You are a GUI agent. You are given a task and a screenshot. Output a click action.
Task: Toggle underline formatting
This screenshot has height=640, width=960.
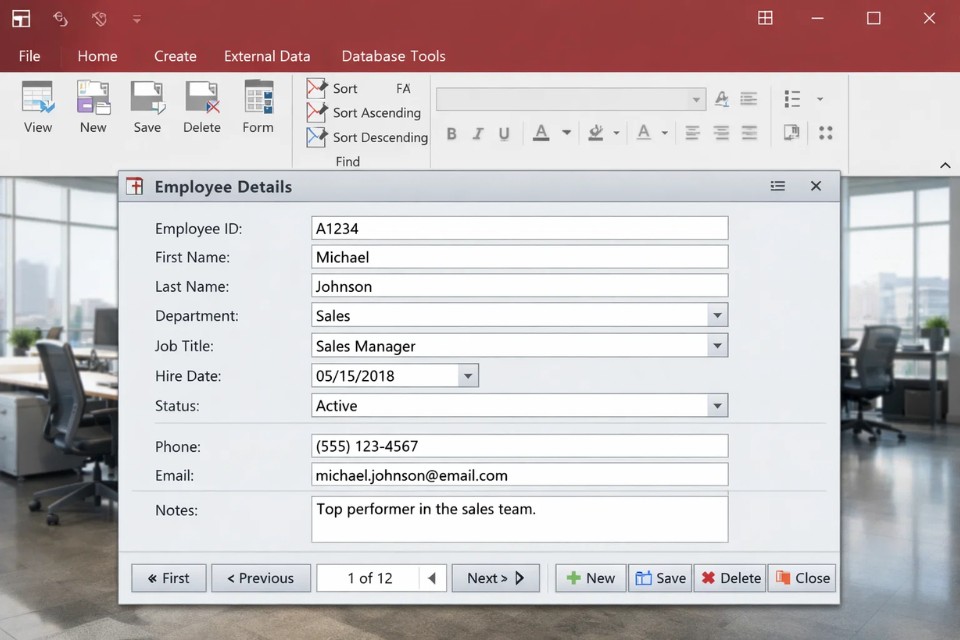coord(504,133)
